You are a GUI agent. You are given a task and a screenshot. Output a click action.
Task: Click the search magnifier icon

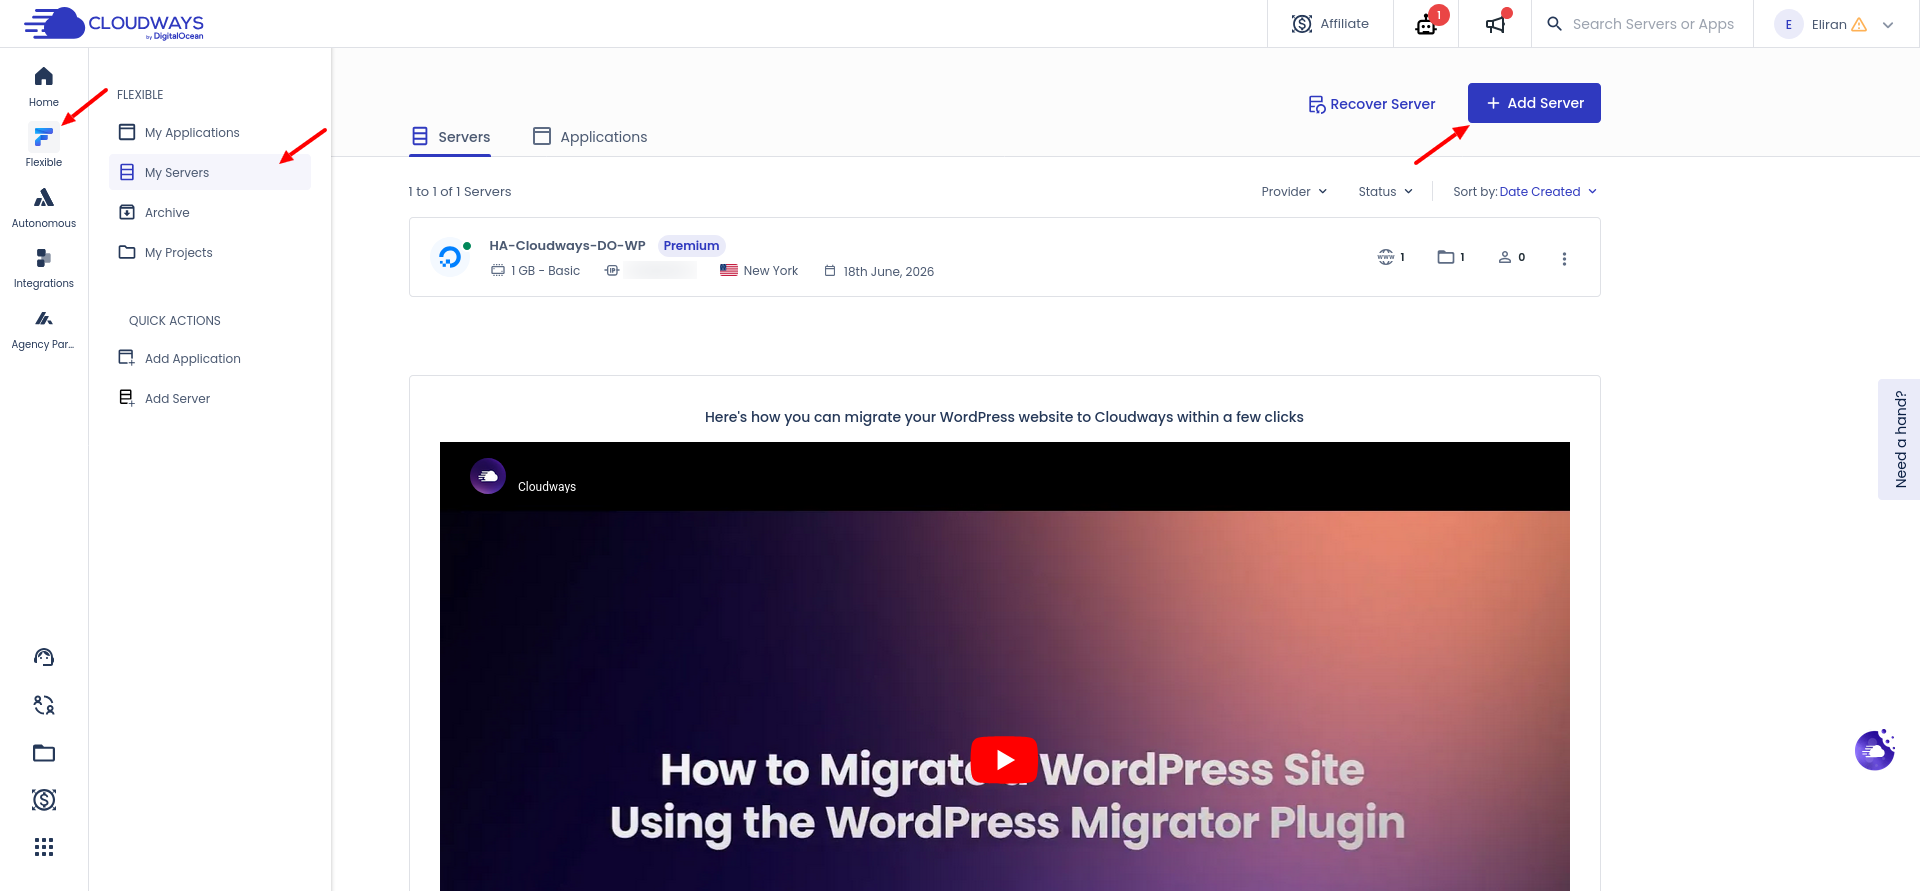(1554, 23)
